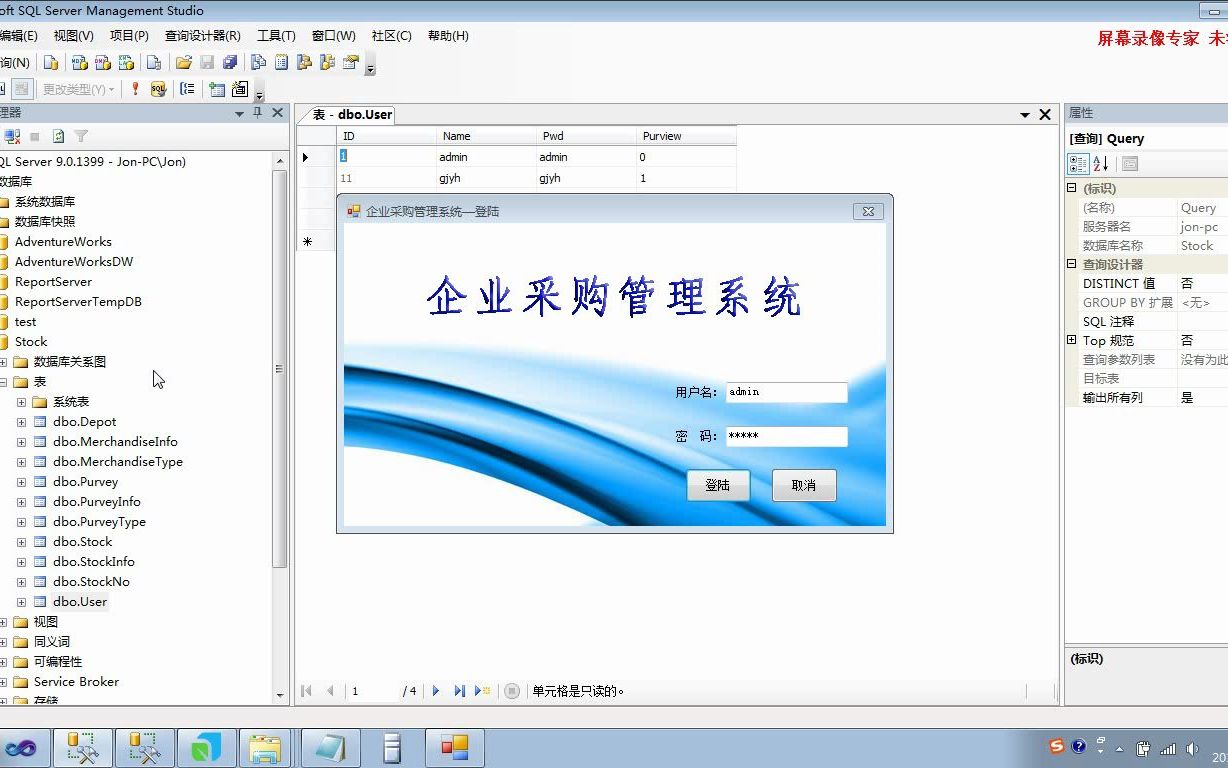Click the Show Diagram Pane icon
The image size is (1228, 768).
pyautogui.click(x=4, y=90)
